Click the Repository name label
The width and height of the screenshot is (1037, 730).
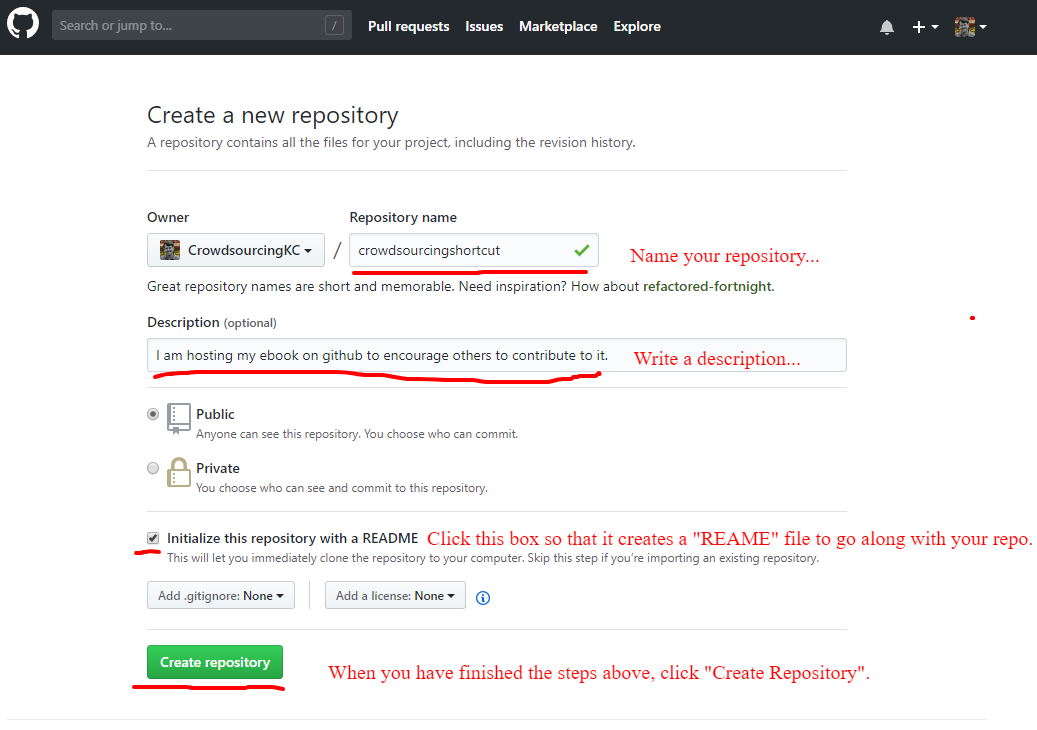[x=403, y=217]
